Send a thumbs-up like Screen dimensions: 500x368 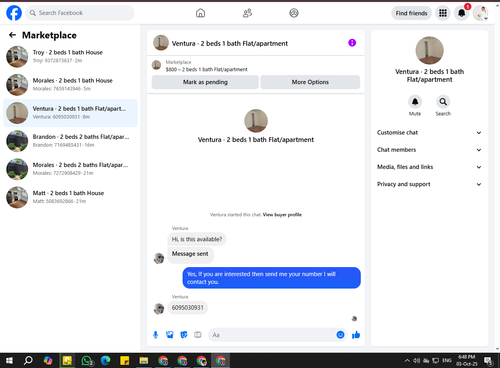pyautogui.click(x=356, y=335)
